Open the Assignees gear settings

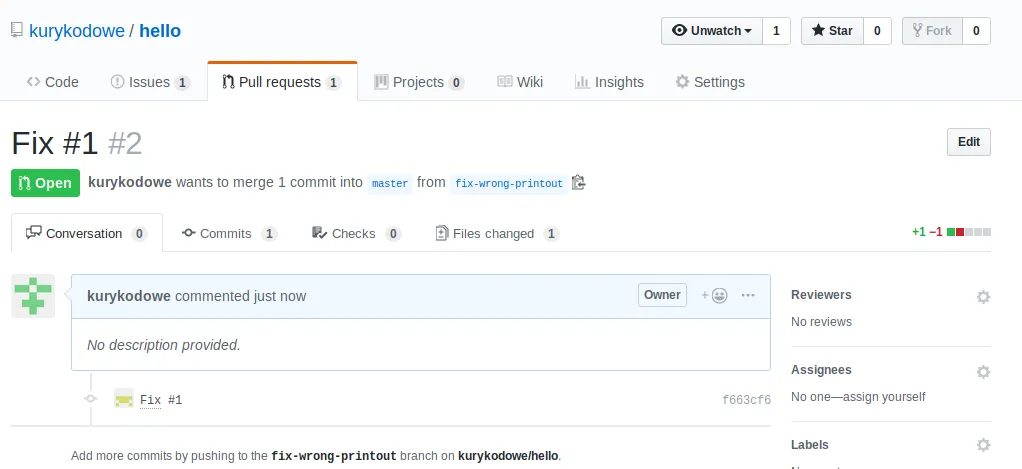point(983,372)
